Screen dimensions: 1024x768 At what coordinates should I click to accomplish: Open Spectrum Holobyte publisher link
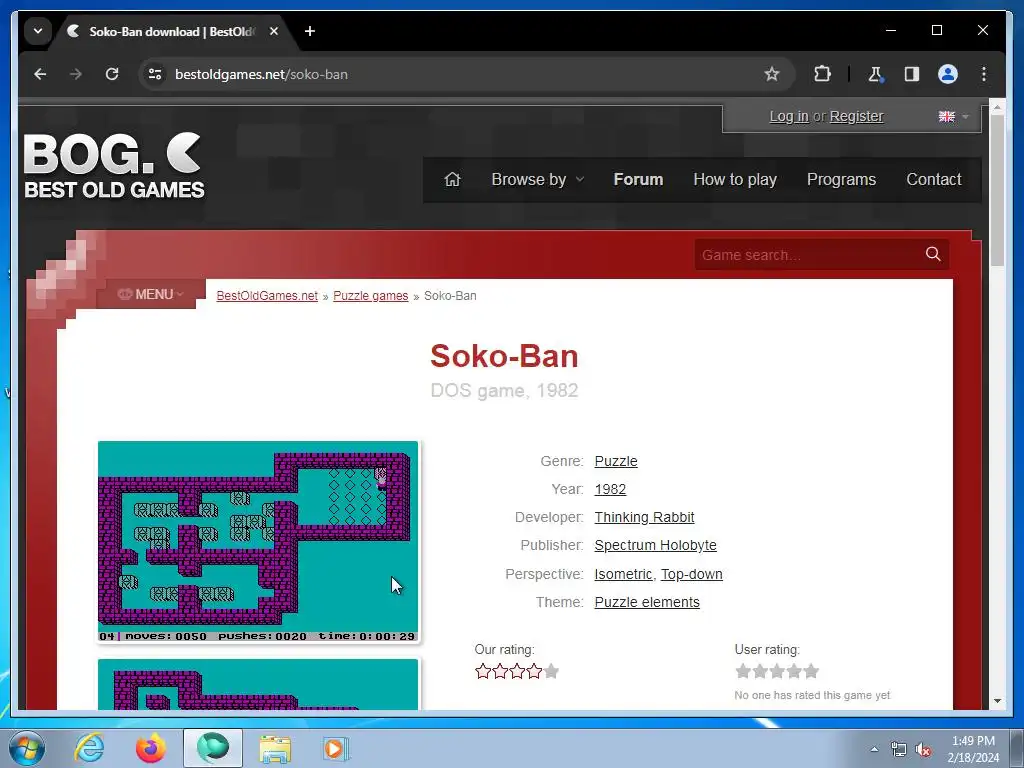(x=655, y=545)
